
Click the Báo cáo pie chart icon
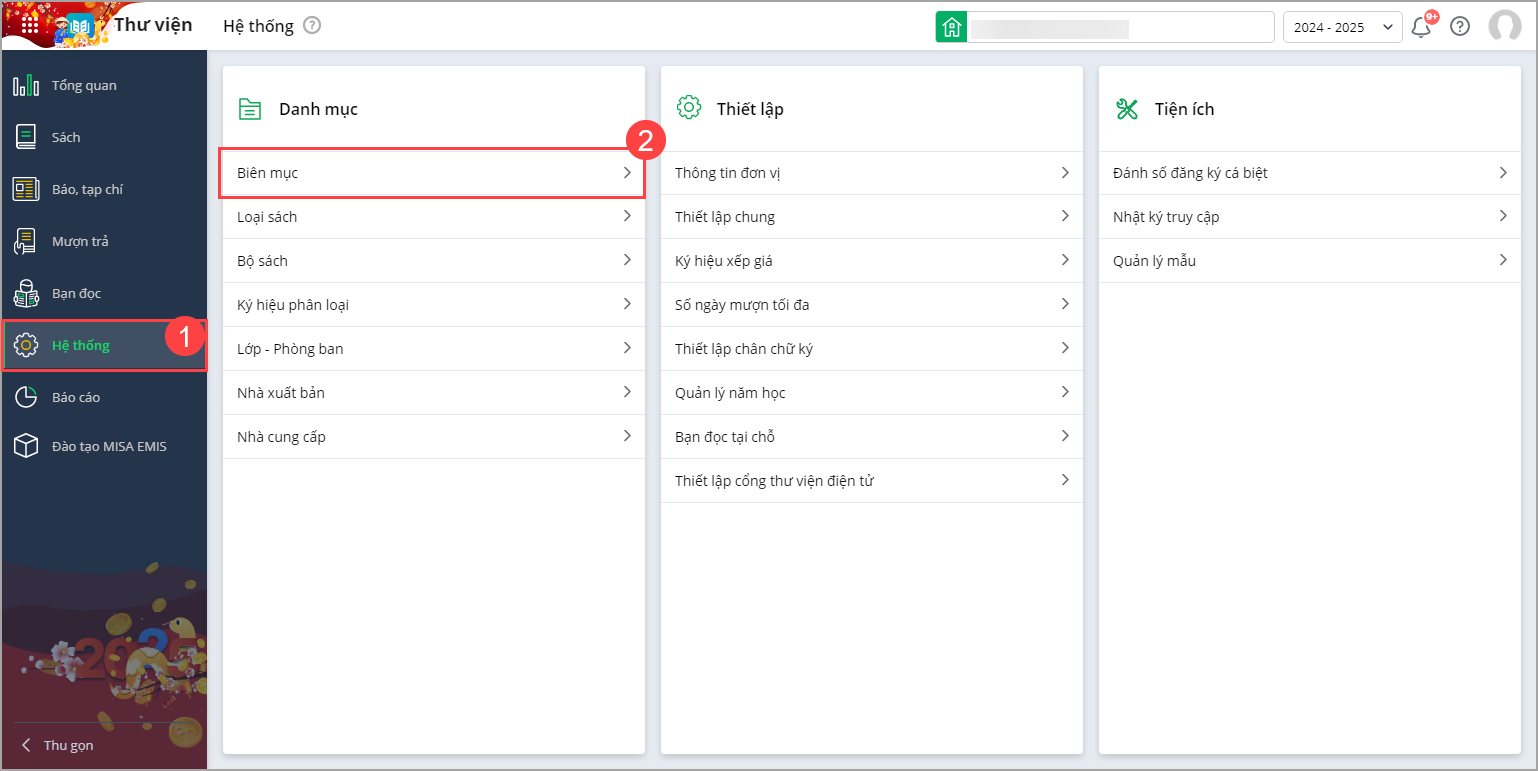26,397
